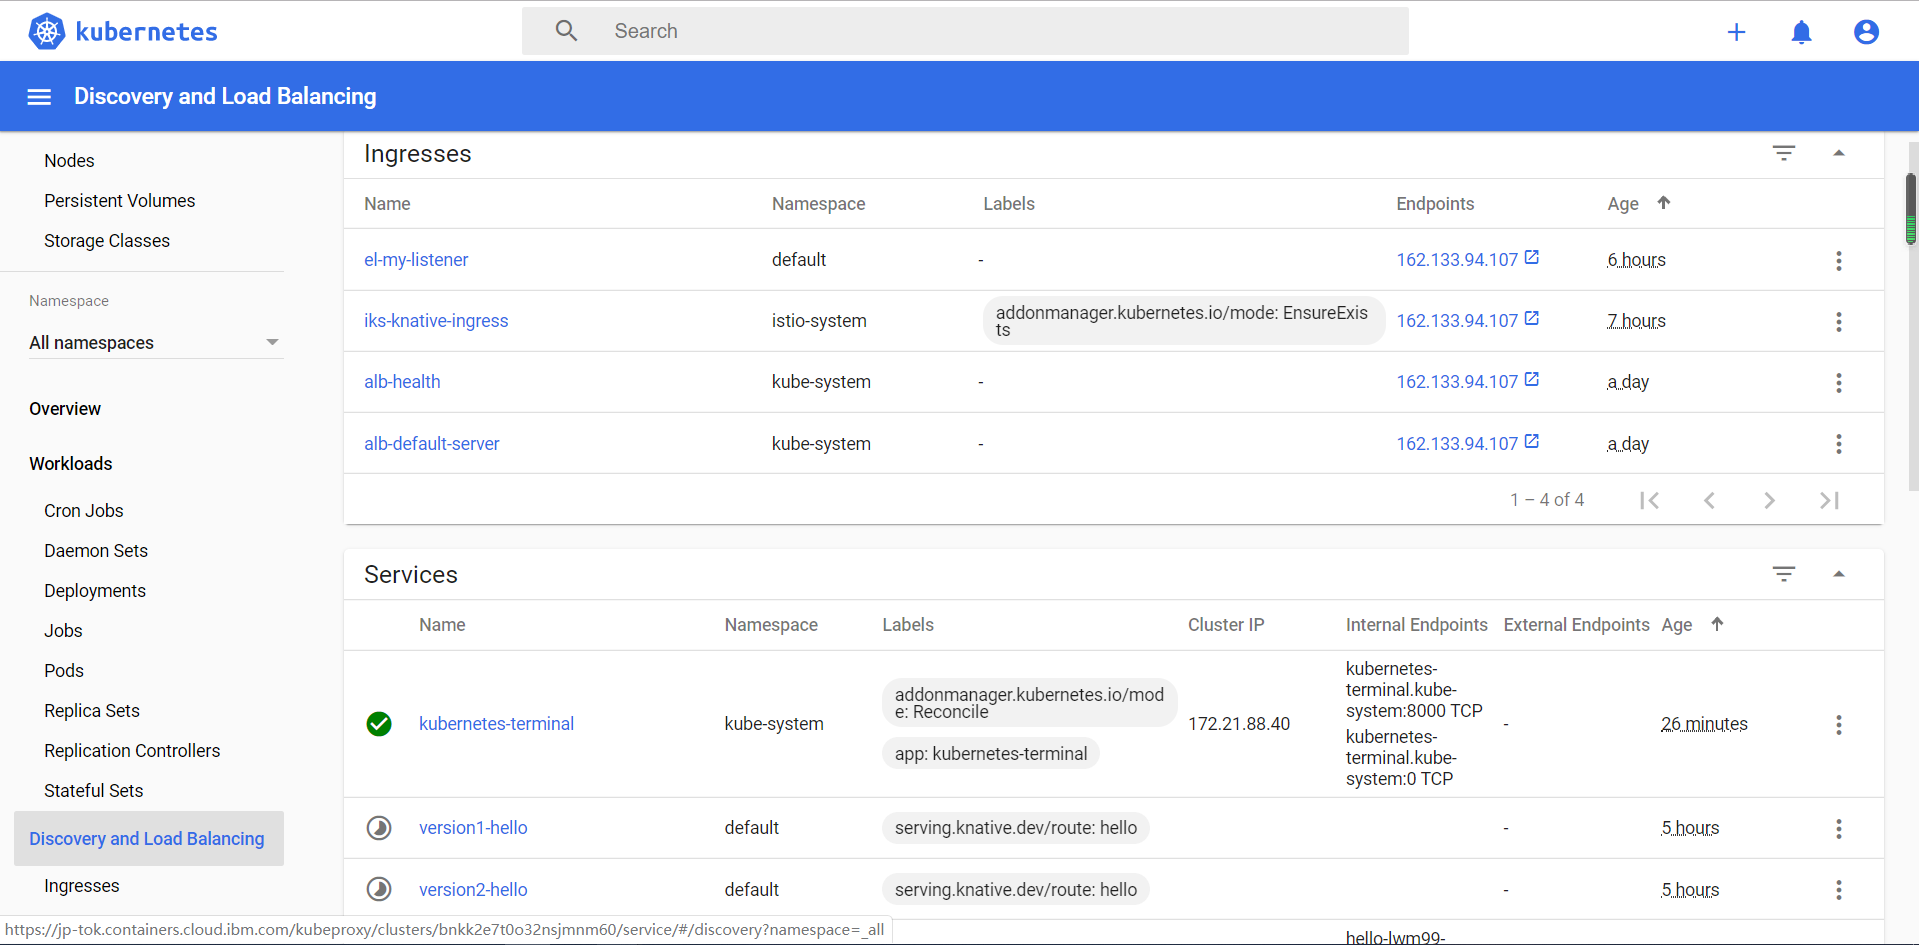The height and width of the screenshot is (945, 1919).
Task: Open iks-knative-ingress link
Action: coord(436,321)
